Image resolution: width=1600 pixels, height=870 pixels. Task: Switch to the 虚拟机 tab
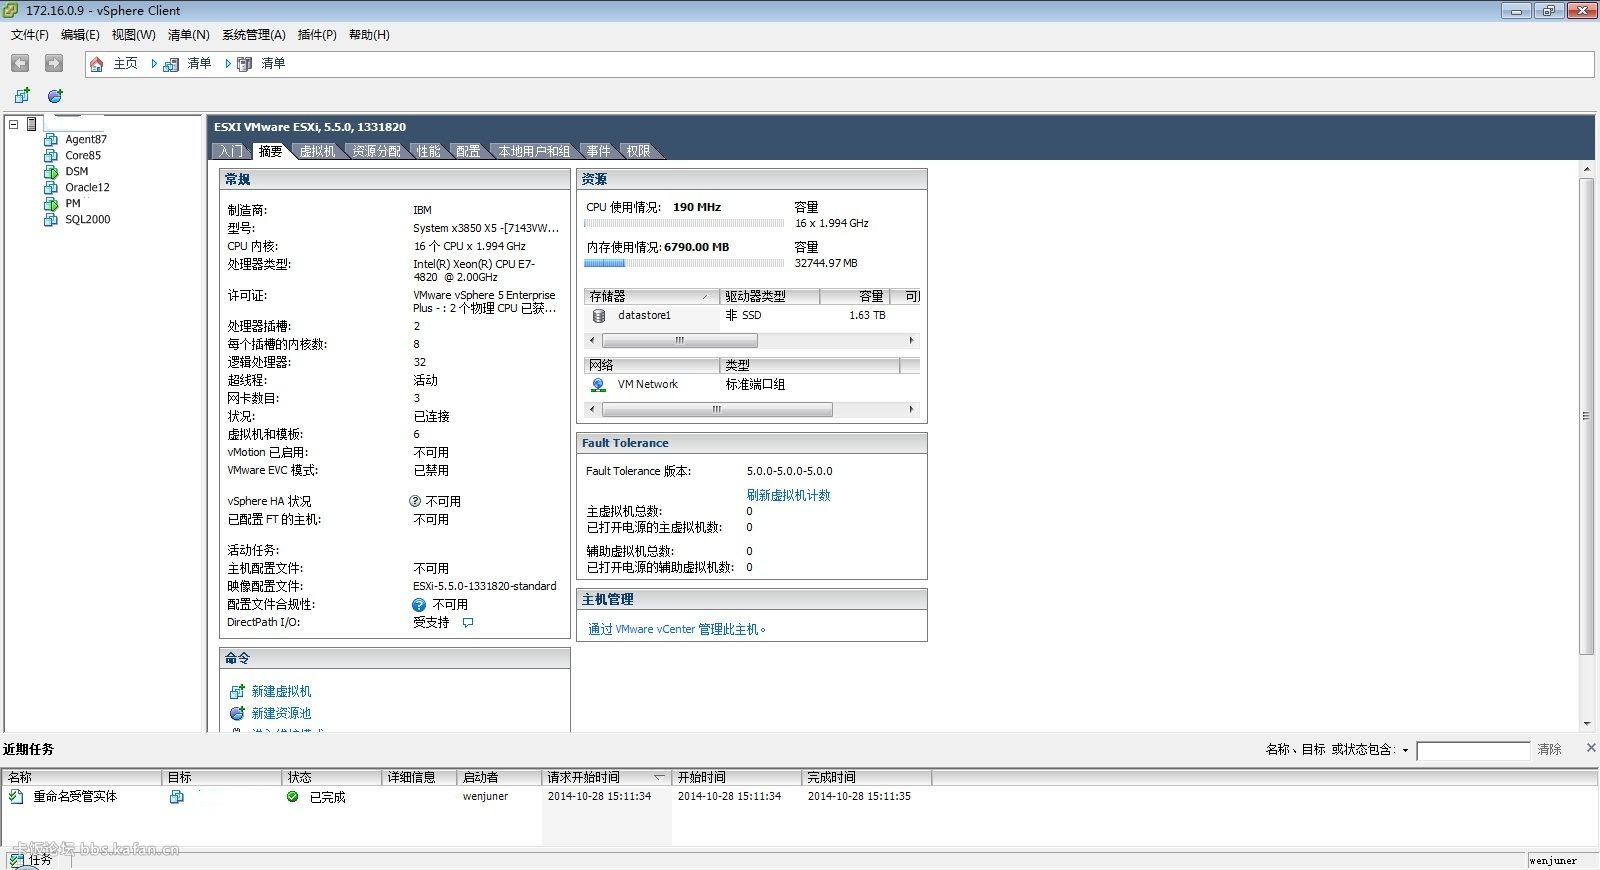(x=317, y=151)
